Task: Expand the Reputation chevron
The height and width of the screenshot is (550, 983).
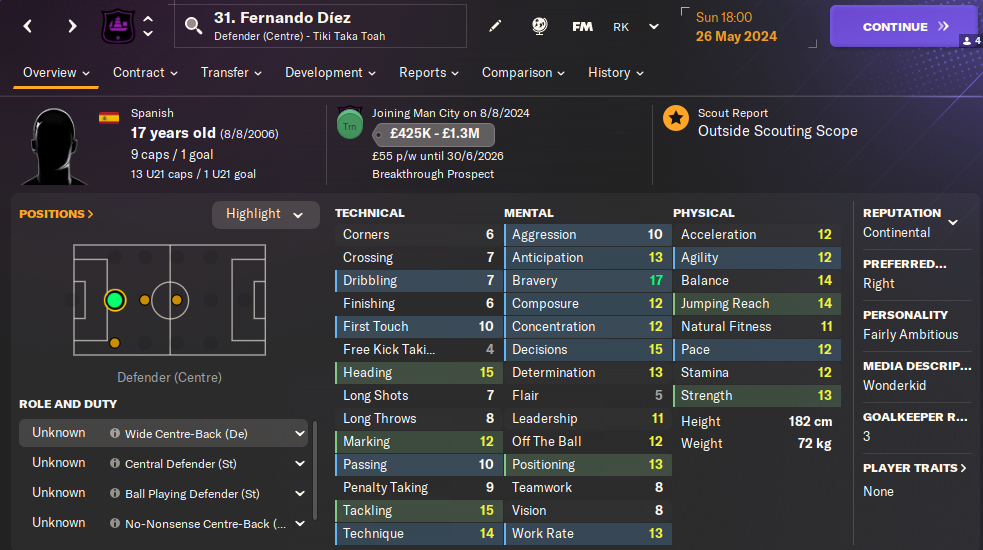Action: (x=953, y=222)
